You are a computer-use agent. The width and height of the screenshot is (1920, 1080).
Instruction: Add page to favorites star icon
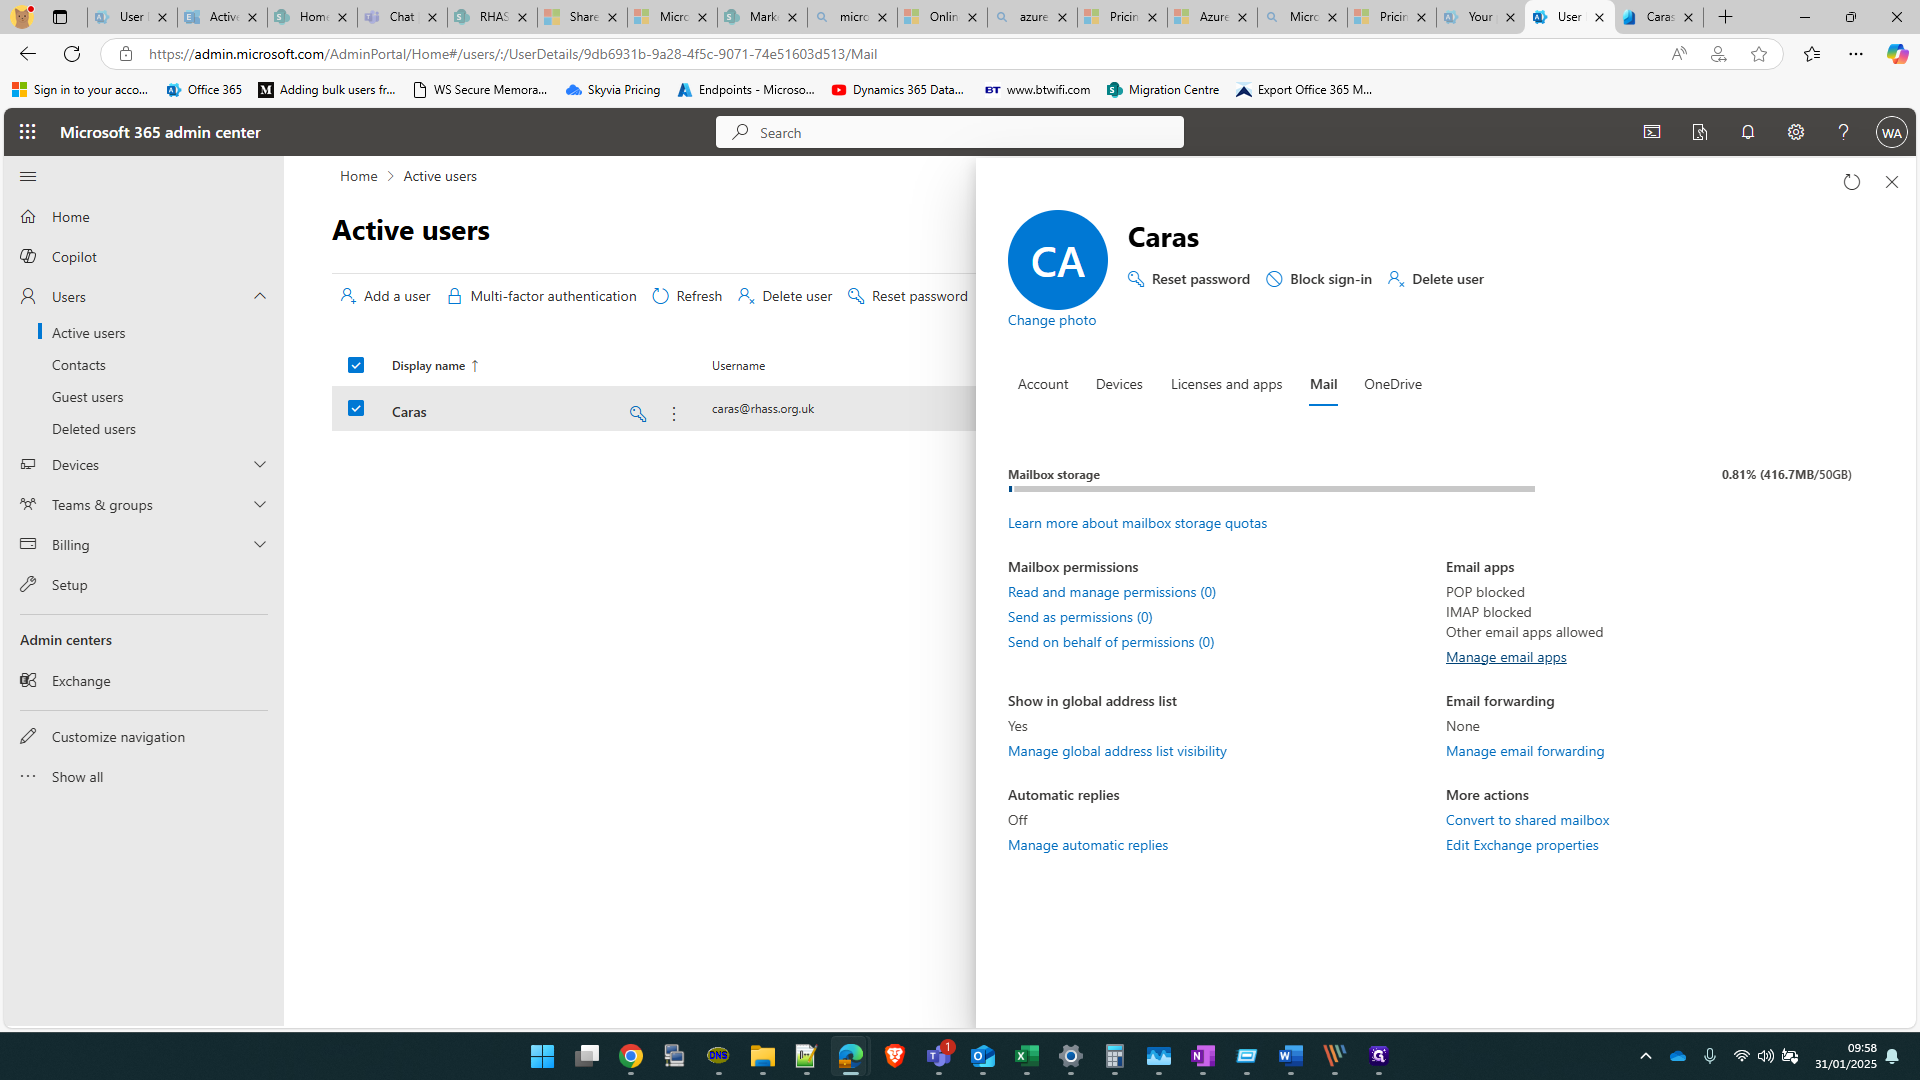point(1759,54)
